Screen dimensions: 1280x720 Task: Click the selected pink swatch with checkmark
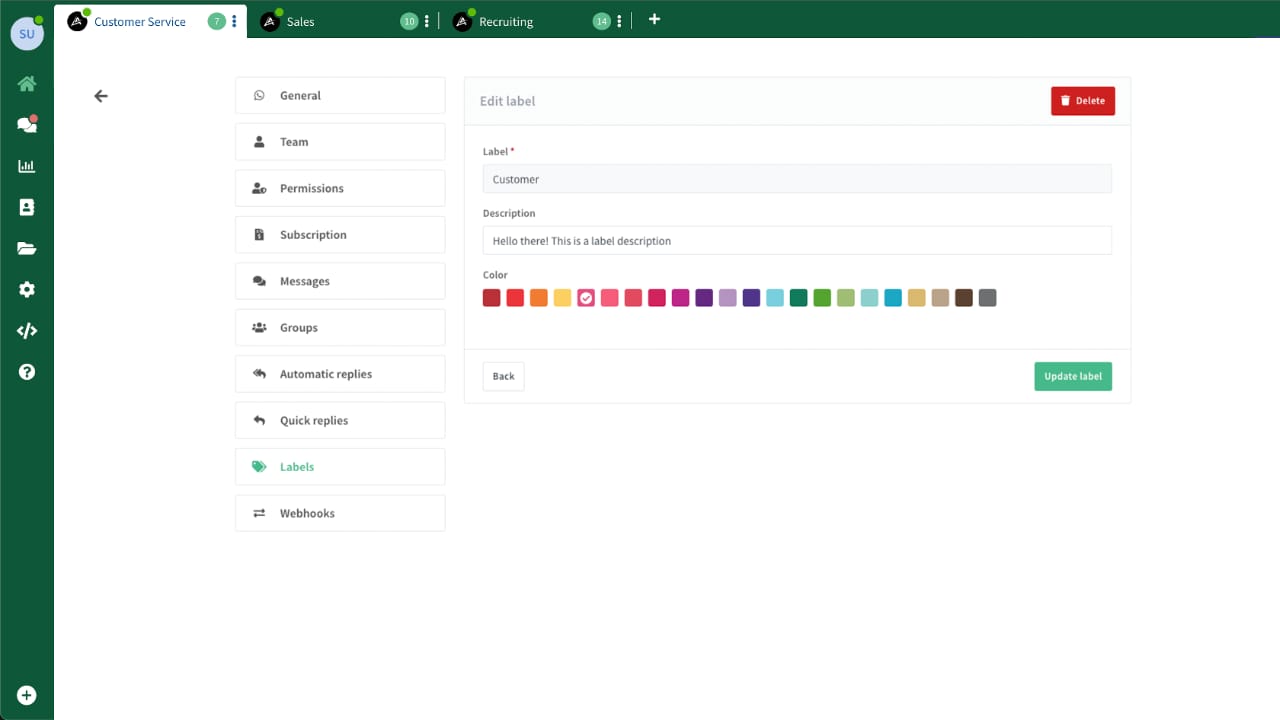coord(586,297)
